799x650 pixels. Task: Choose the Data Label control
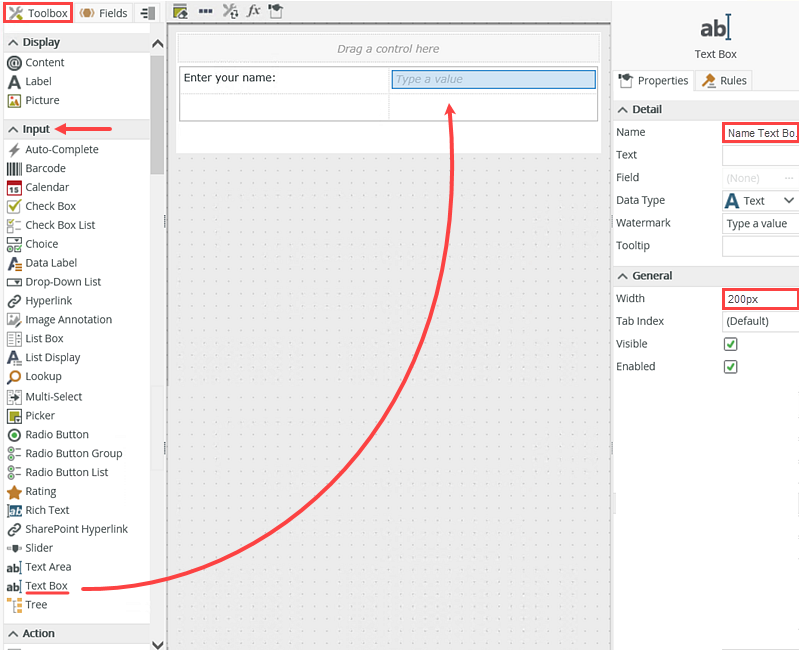coord(42,263)
